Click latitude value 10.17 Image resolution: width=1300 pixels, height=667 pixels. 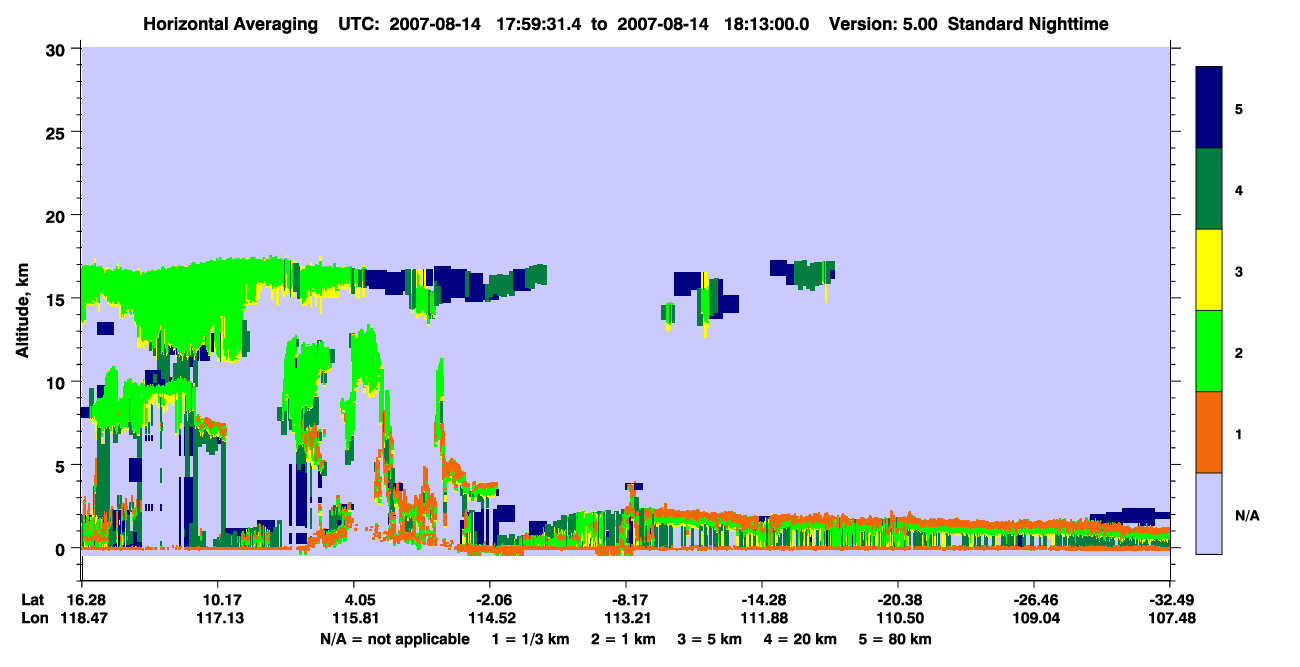point(217,600)
